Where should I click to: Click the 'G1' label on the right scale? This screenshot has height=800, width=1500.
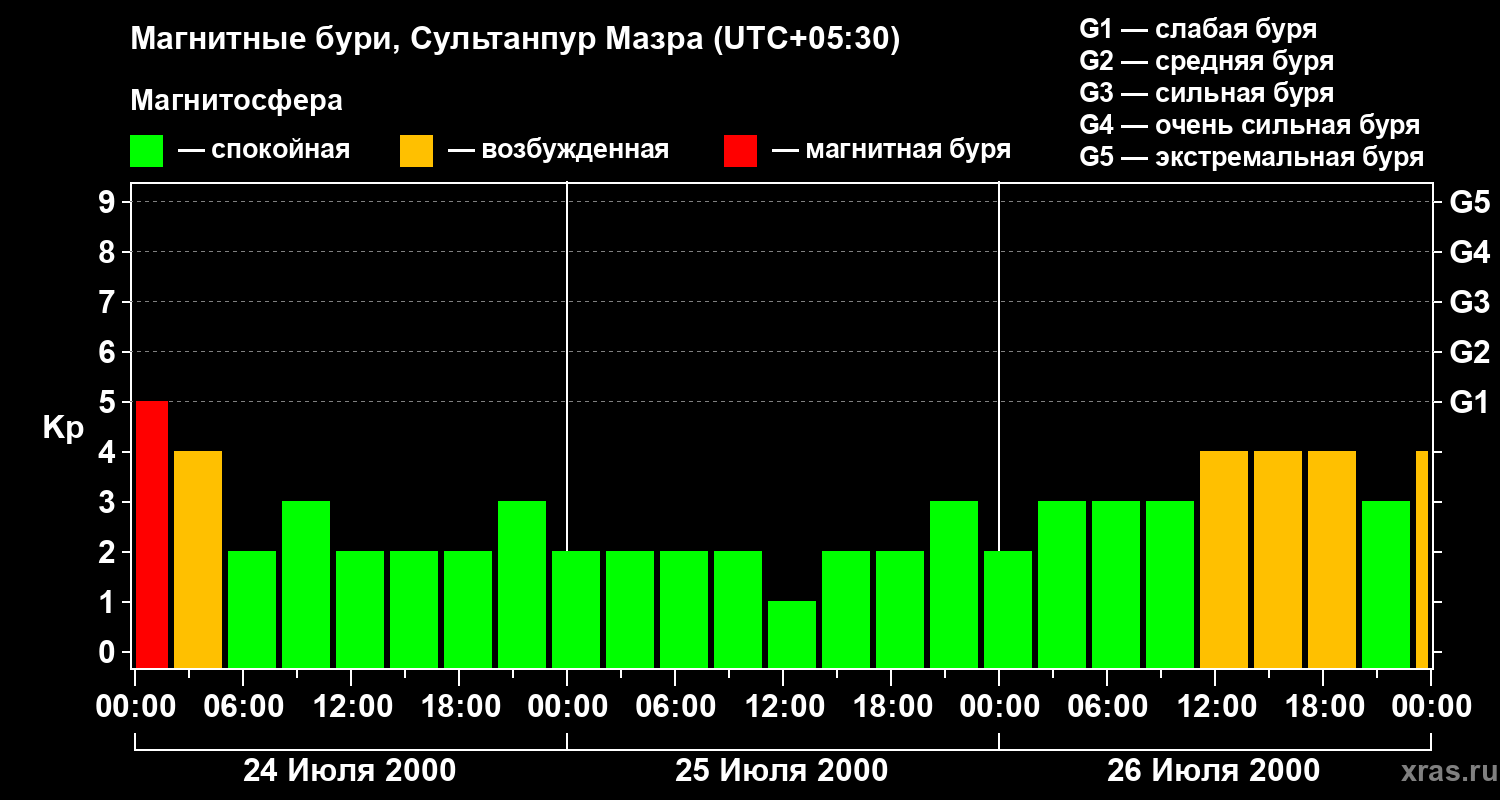tap(1469, 403)
